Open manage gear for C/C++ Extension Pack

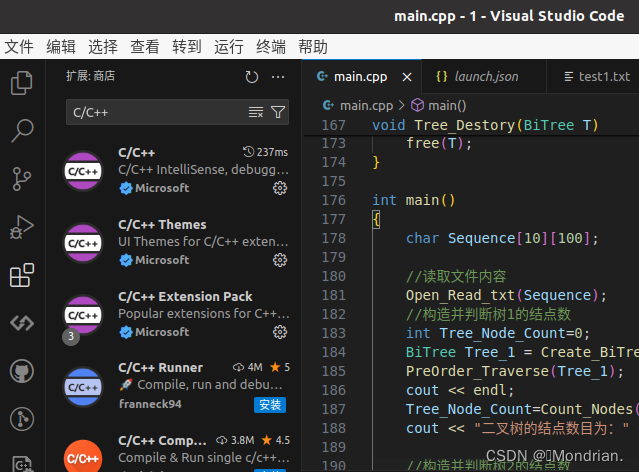pyautogui.click(x=280, y=332)
